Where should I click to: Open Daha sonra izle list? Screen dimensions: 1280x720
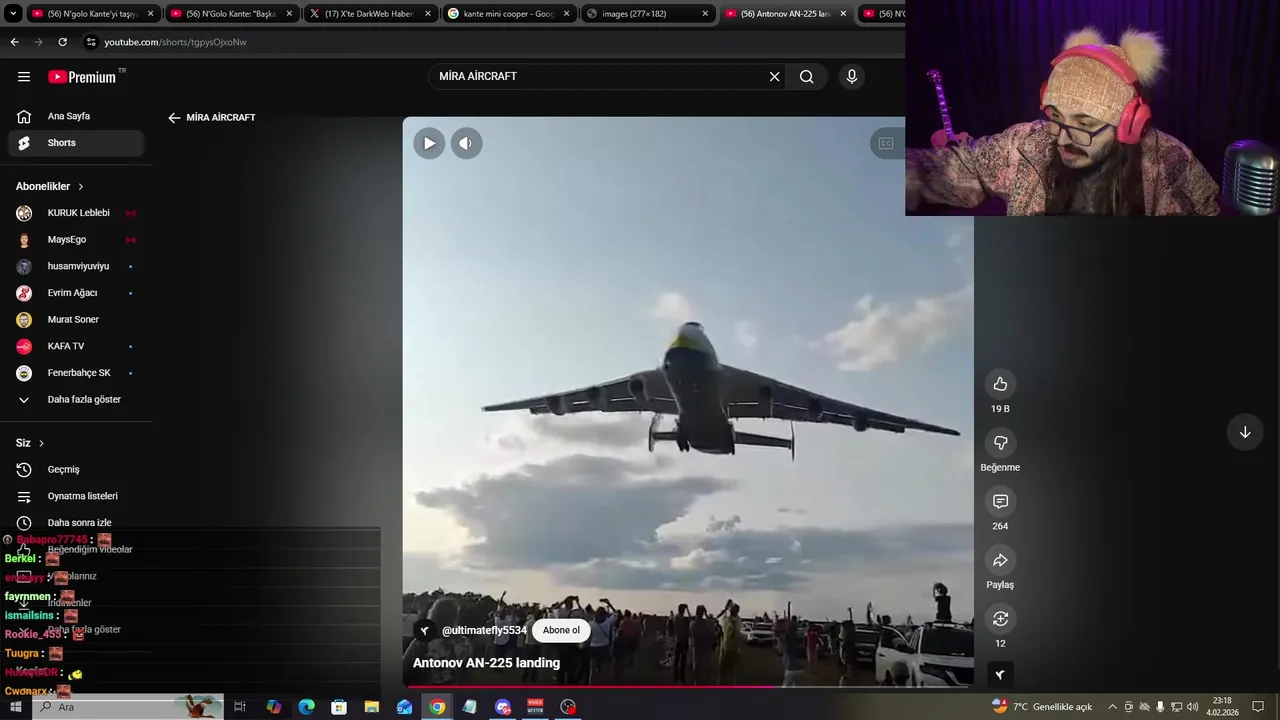coord(76,523)
